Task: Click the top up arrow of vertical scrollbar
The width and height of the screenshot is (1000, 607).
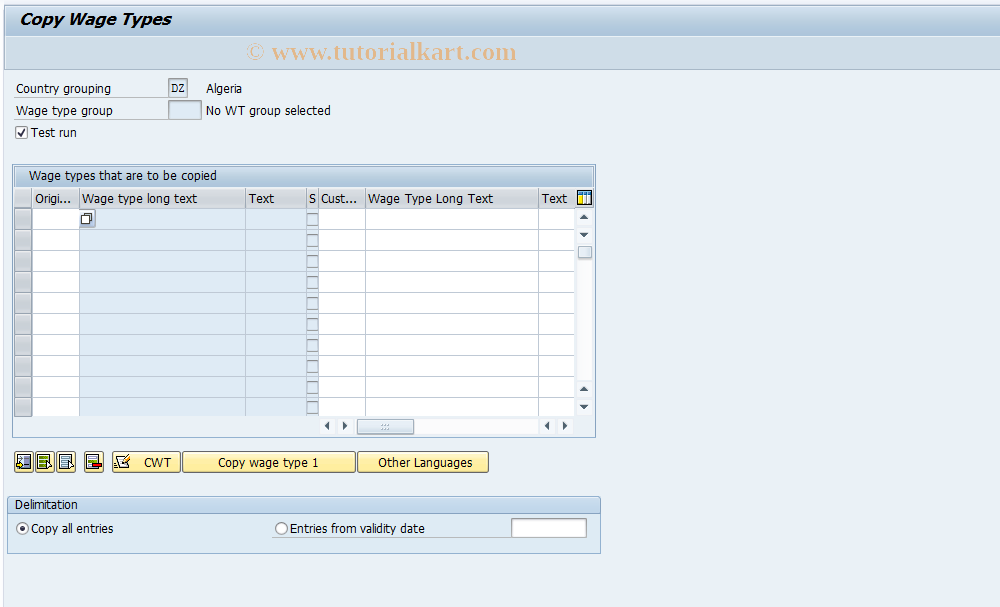Action: 584,217
